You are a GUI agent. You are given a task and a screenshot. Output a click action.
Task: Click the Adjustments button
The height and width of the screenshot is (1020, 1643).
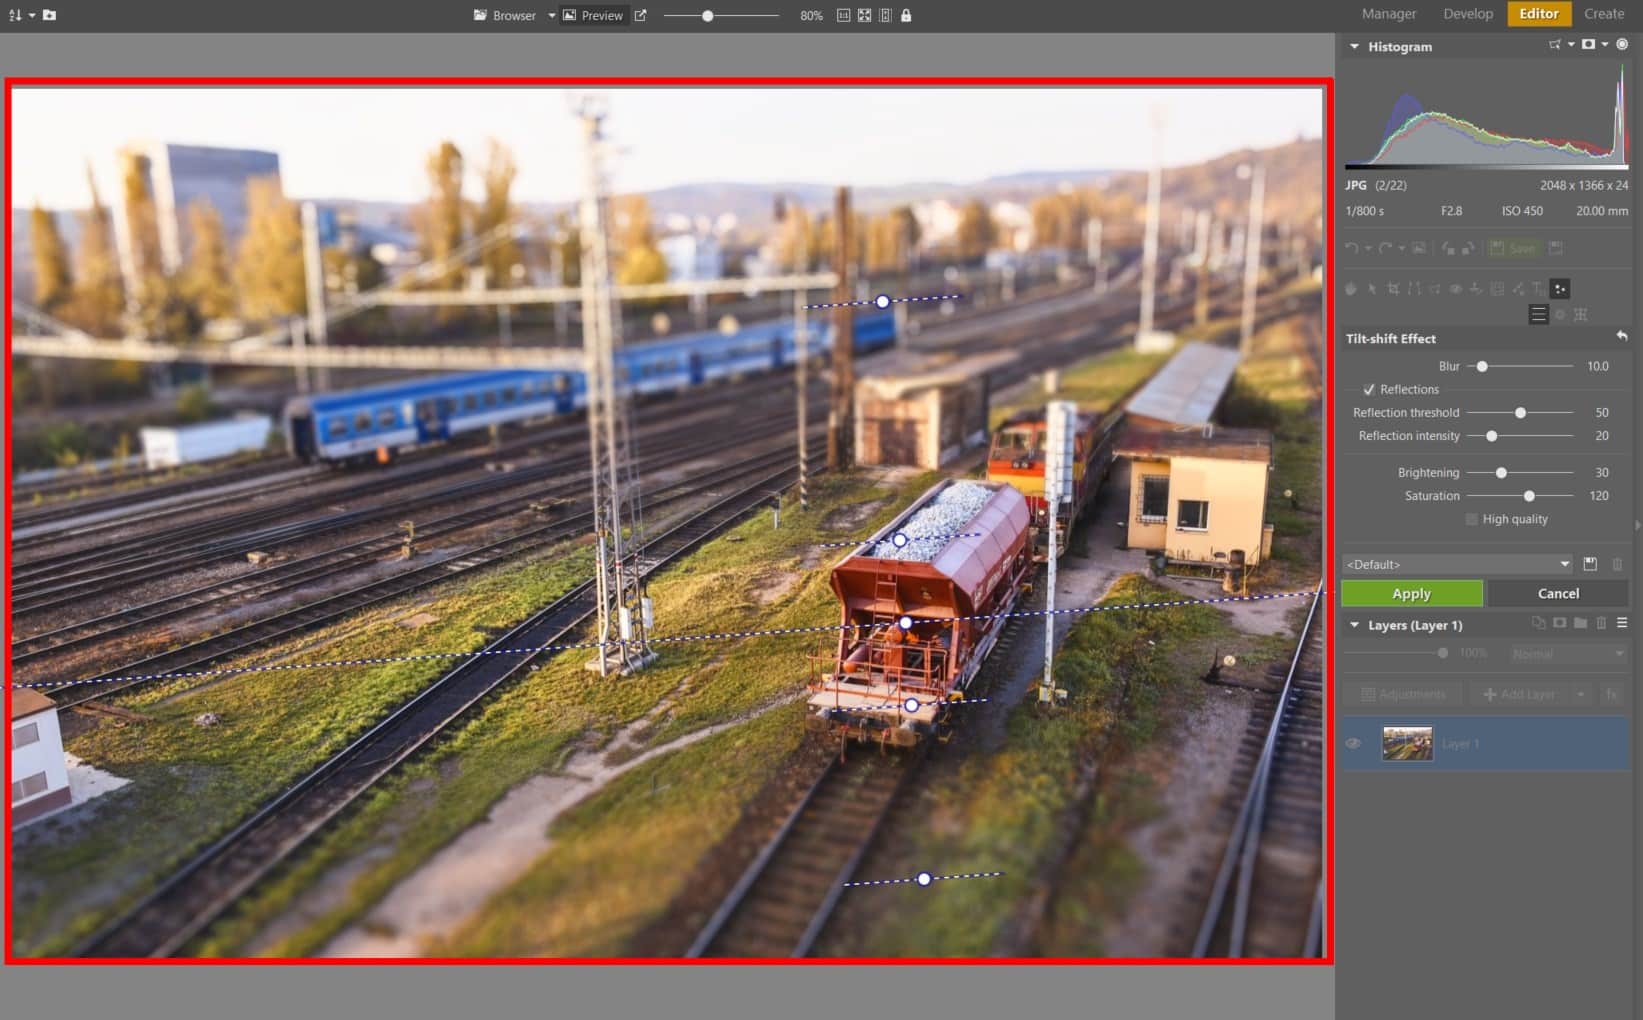point(1403,694)
